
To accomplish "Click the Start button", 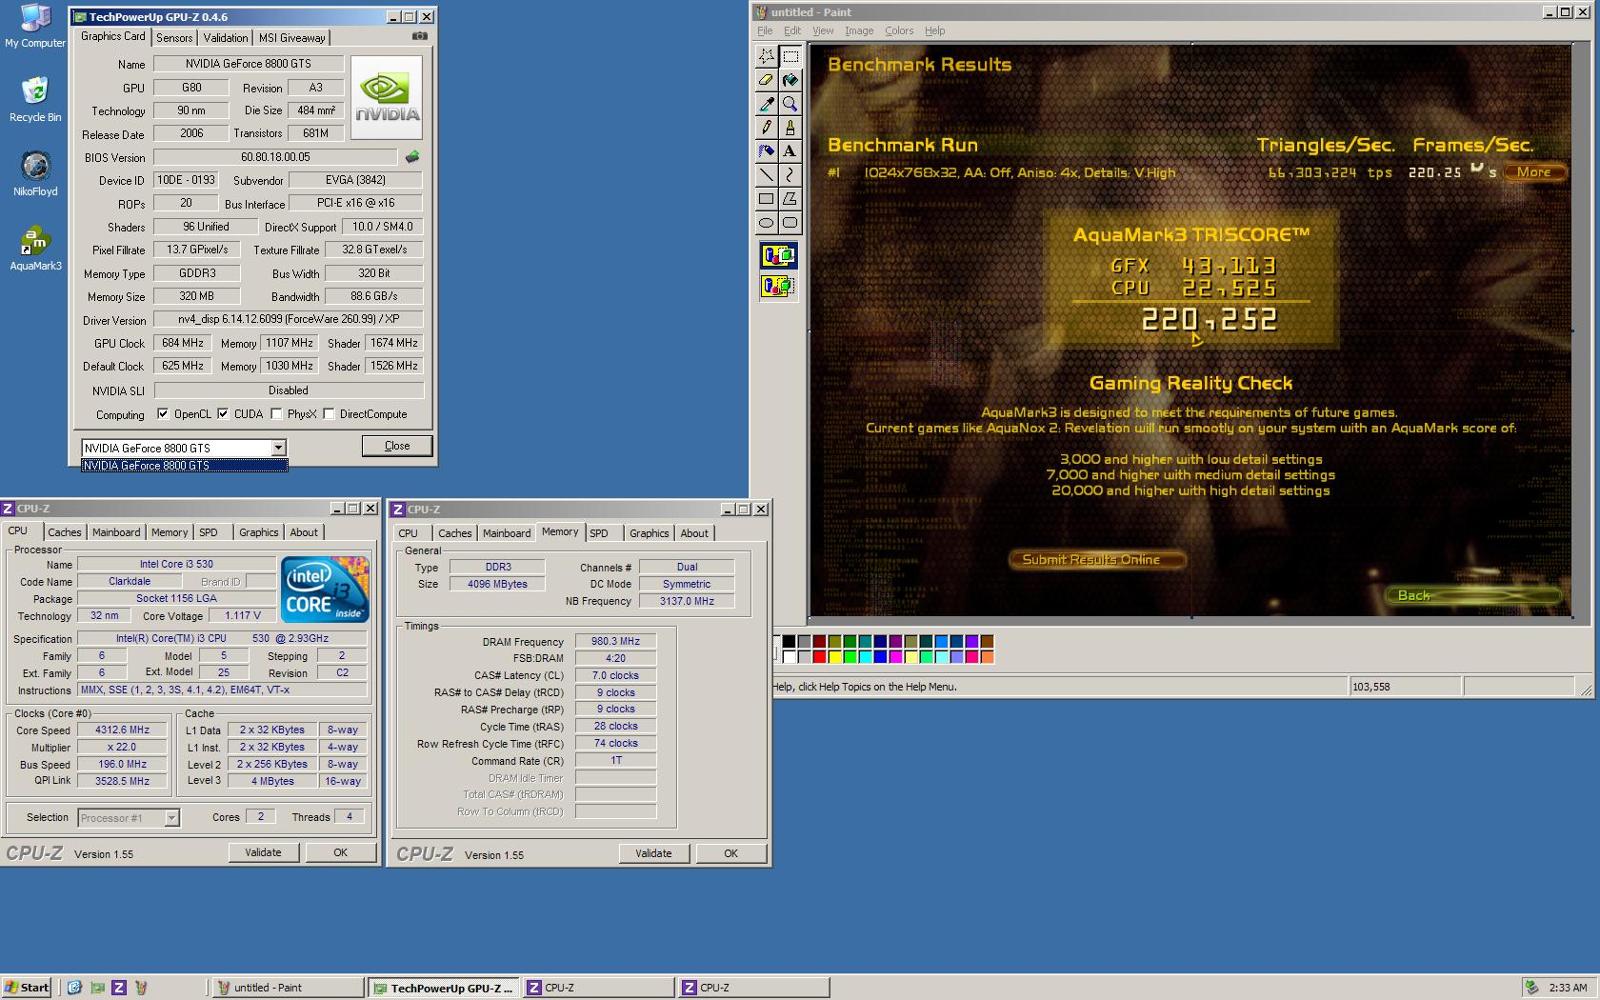I will click(27, 987).
